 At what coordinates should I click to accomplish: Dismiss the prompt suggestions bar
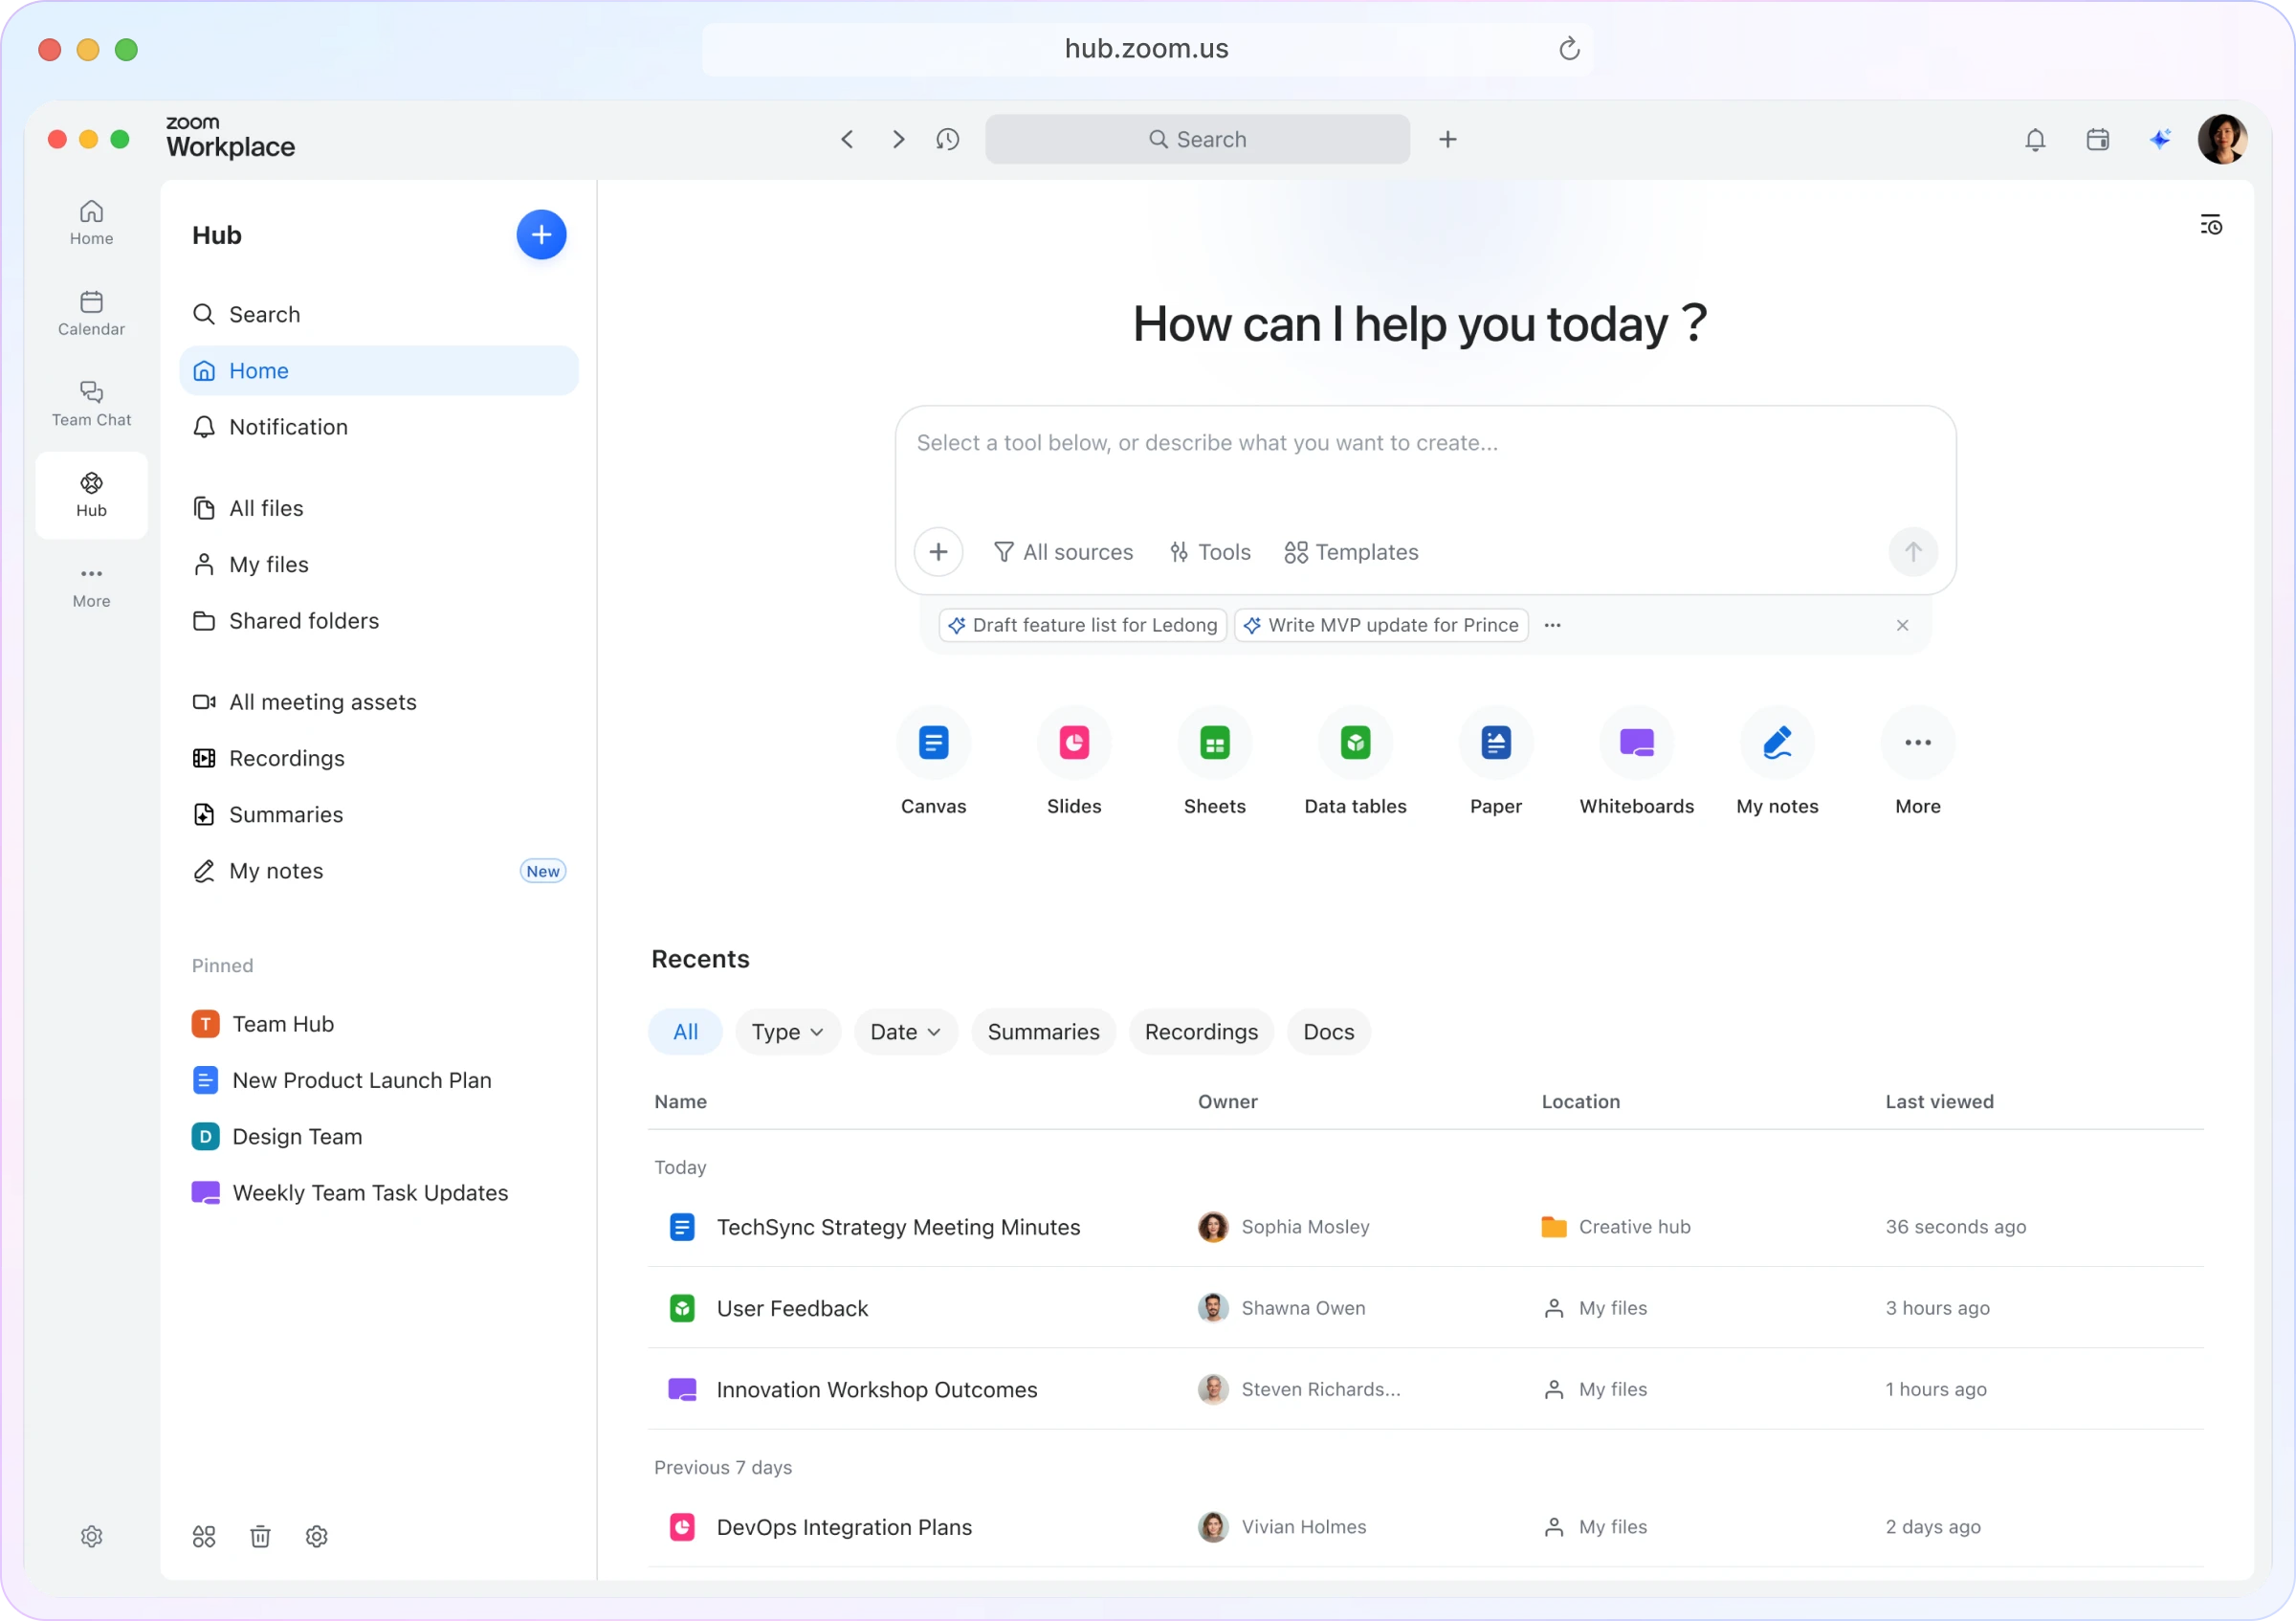pos(1902,625)
